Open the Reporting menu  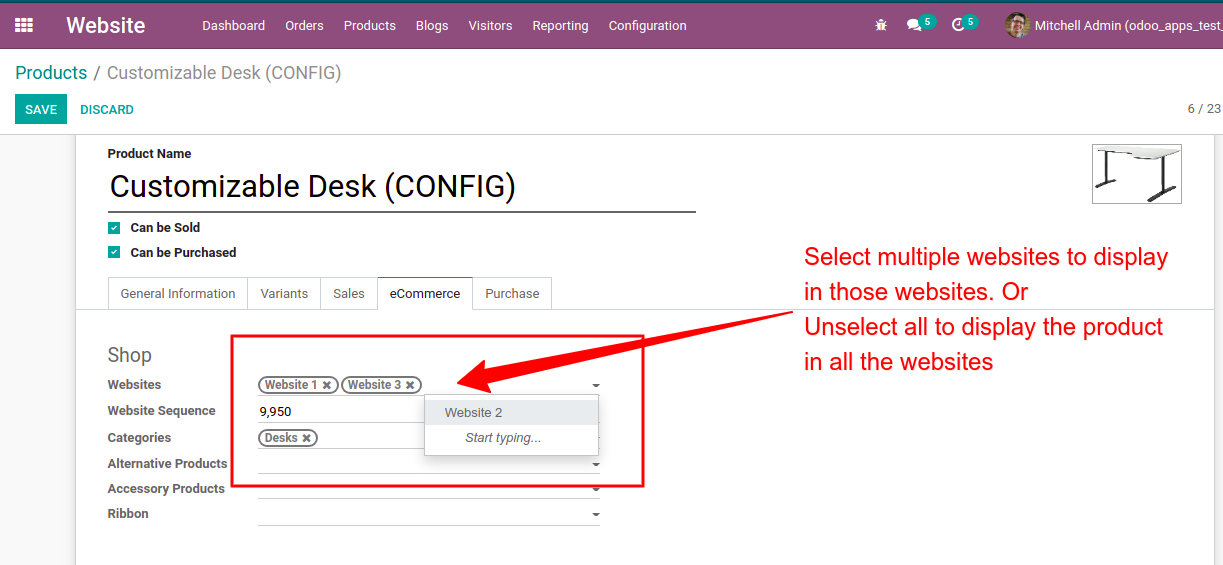(560, 25)
